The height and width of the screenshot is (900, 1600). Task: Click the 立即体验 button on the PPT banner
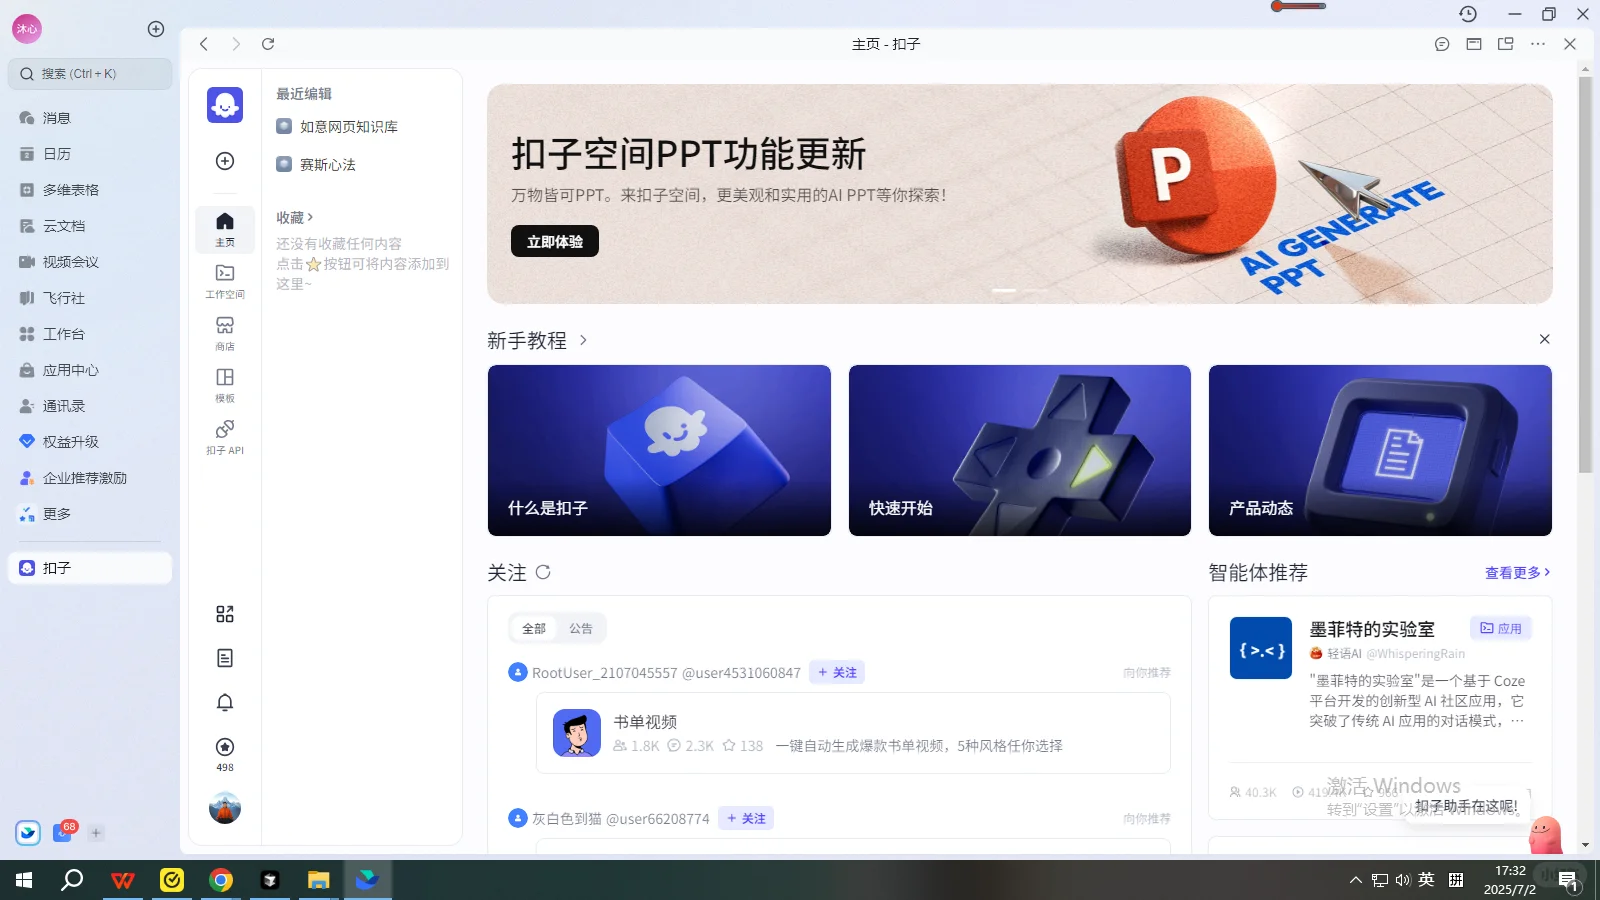click(x=554, y=241)
